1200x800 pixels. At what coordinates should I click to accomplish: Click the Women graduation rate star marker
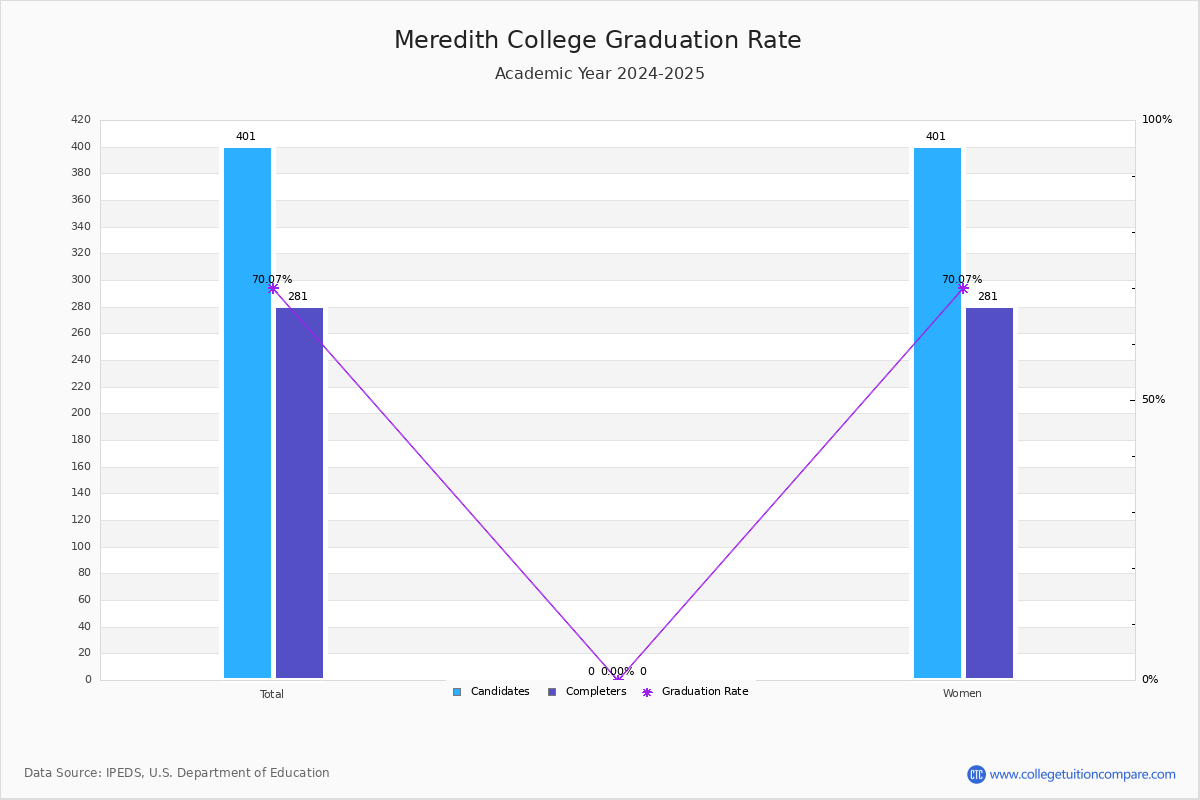point(963,288)
